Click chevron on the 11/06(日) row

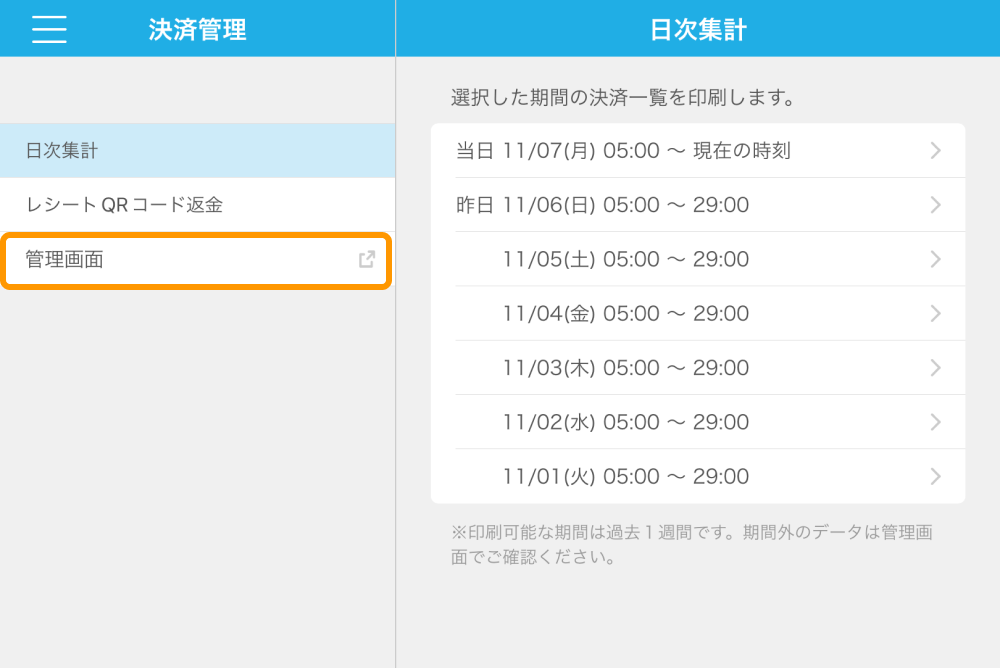(x=936, y=205)
